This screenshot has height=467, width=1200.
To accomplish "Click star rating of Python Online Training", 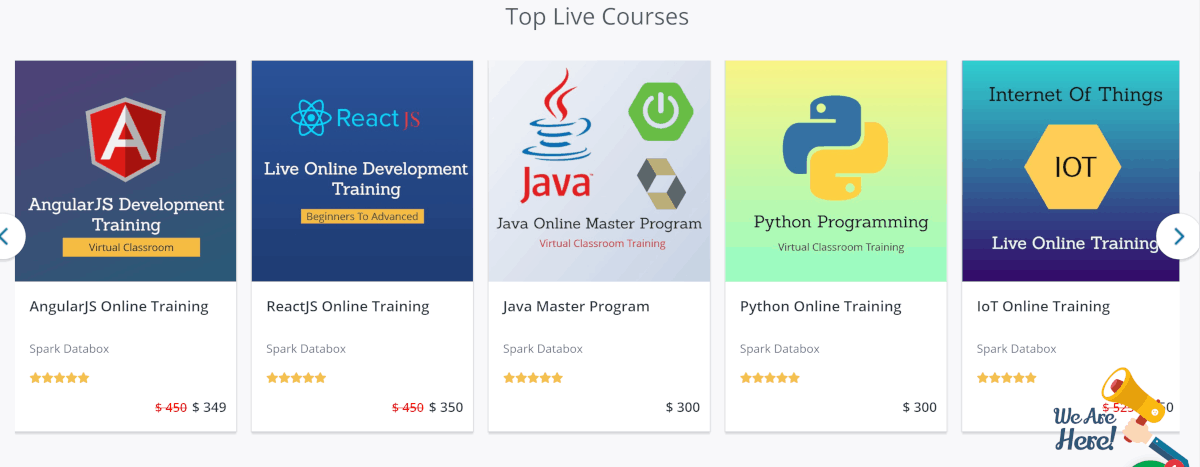I will coord(770,378).
